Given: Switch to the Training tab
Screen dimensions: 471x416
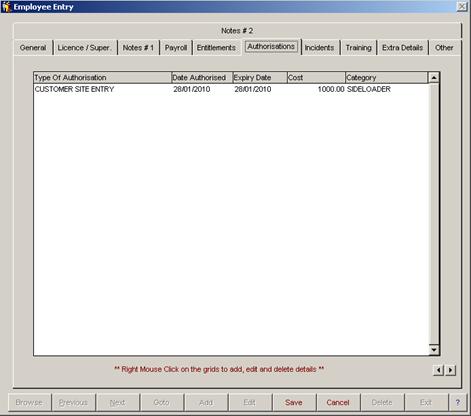Looking at the screenshot, I should coord(358,48).
